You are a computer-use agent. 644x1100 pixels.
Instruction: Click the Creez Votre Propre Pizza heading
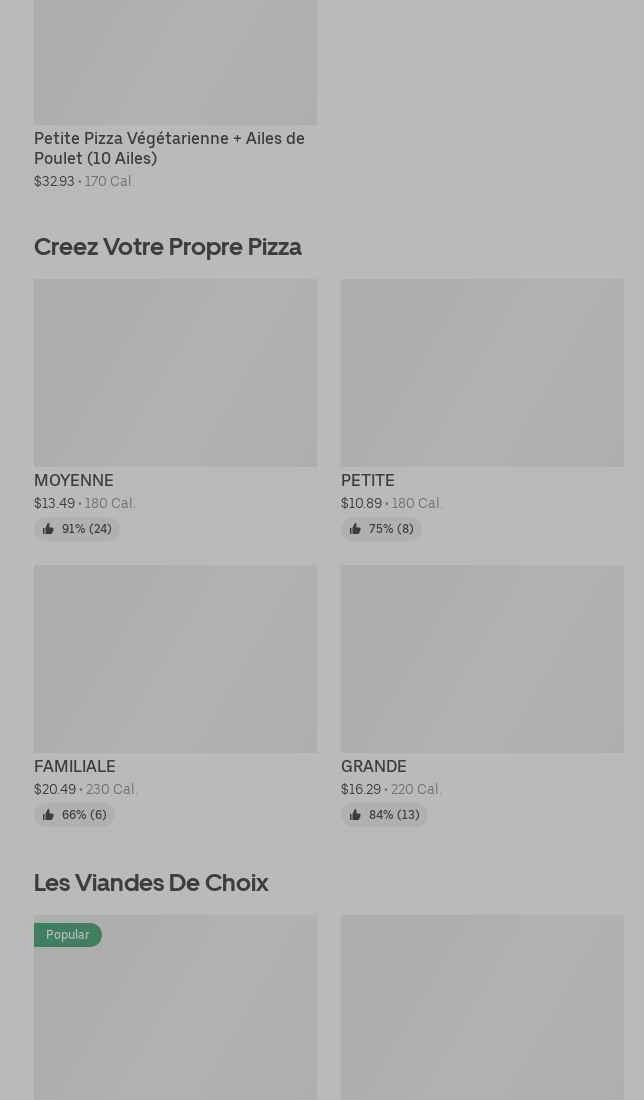coord(168,247)
